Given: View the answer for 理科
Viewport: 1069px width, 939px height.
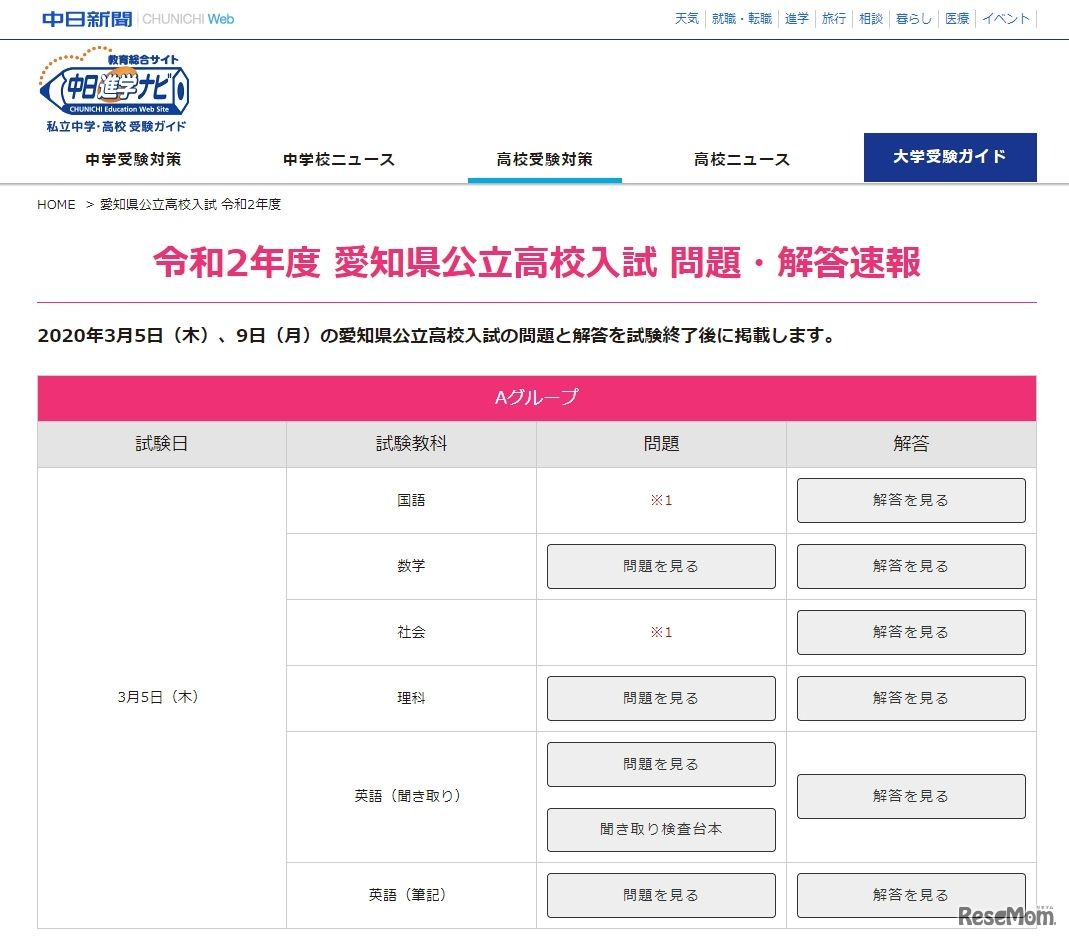Looking at the screenshot, I should pyautogui.click(x=911, y=698).
